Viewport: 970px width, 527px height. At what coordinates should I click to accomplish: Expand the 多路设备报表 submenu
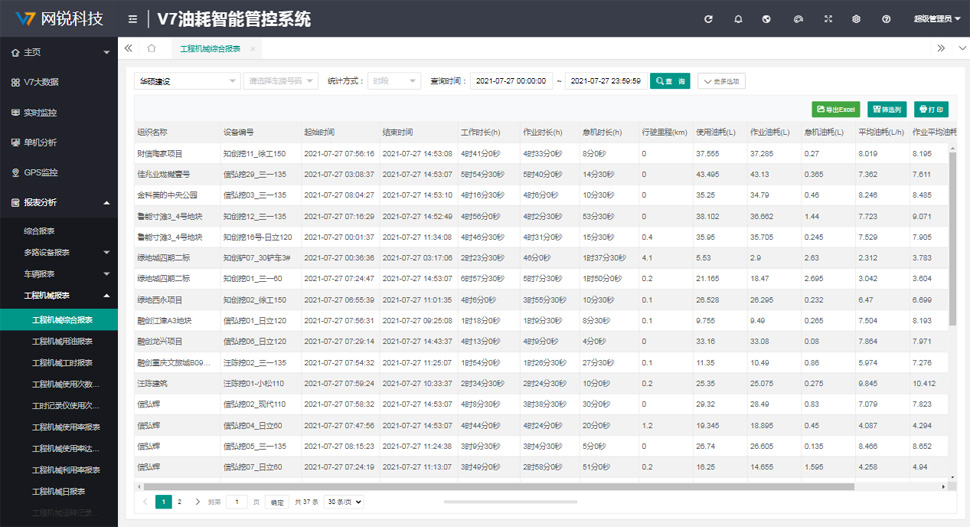click(x=59, y=252)
